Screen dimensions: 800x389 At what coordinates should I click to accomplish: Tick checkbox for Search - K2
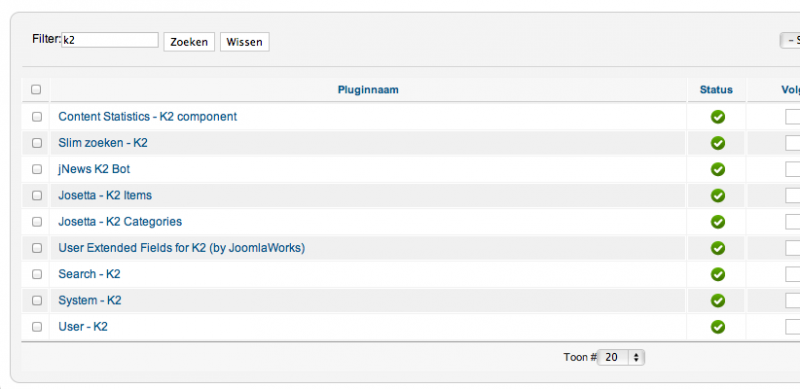[x=37, y=274]
